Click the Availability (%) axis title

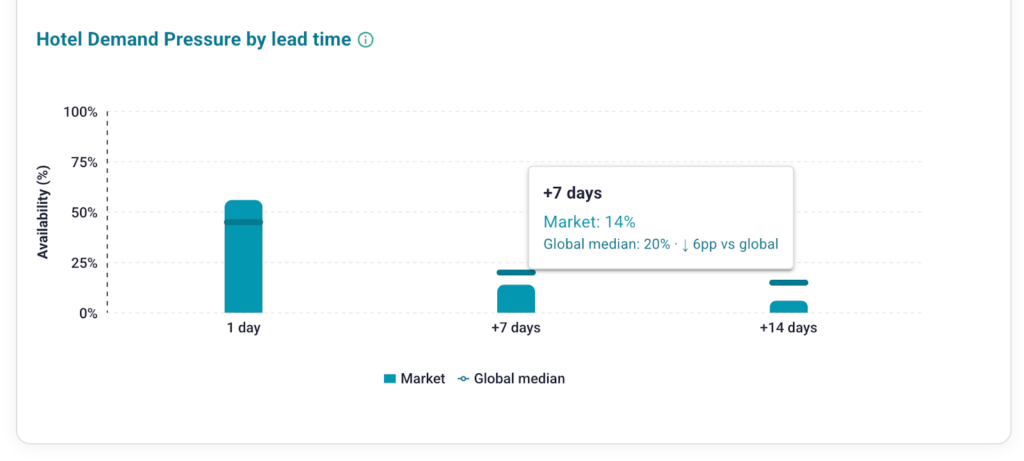(43, 212)
